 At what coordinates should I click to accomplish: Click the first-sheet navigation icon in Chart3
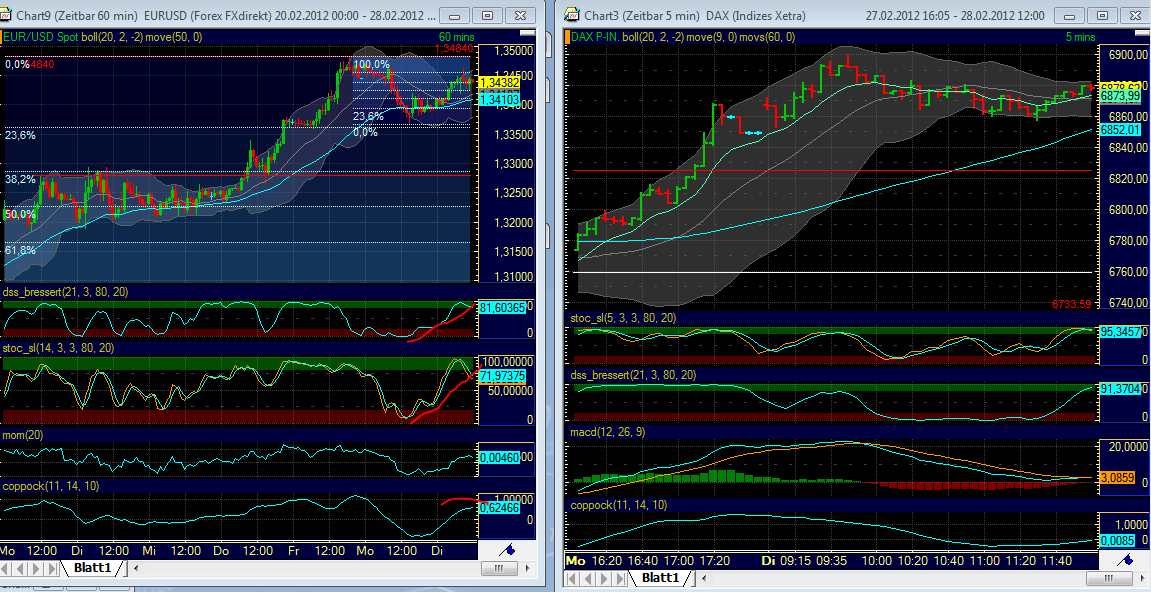(573, 578)
